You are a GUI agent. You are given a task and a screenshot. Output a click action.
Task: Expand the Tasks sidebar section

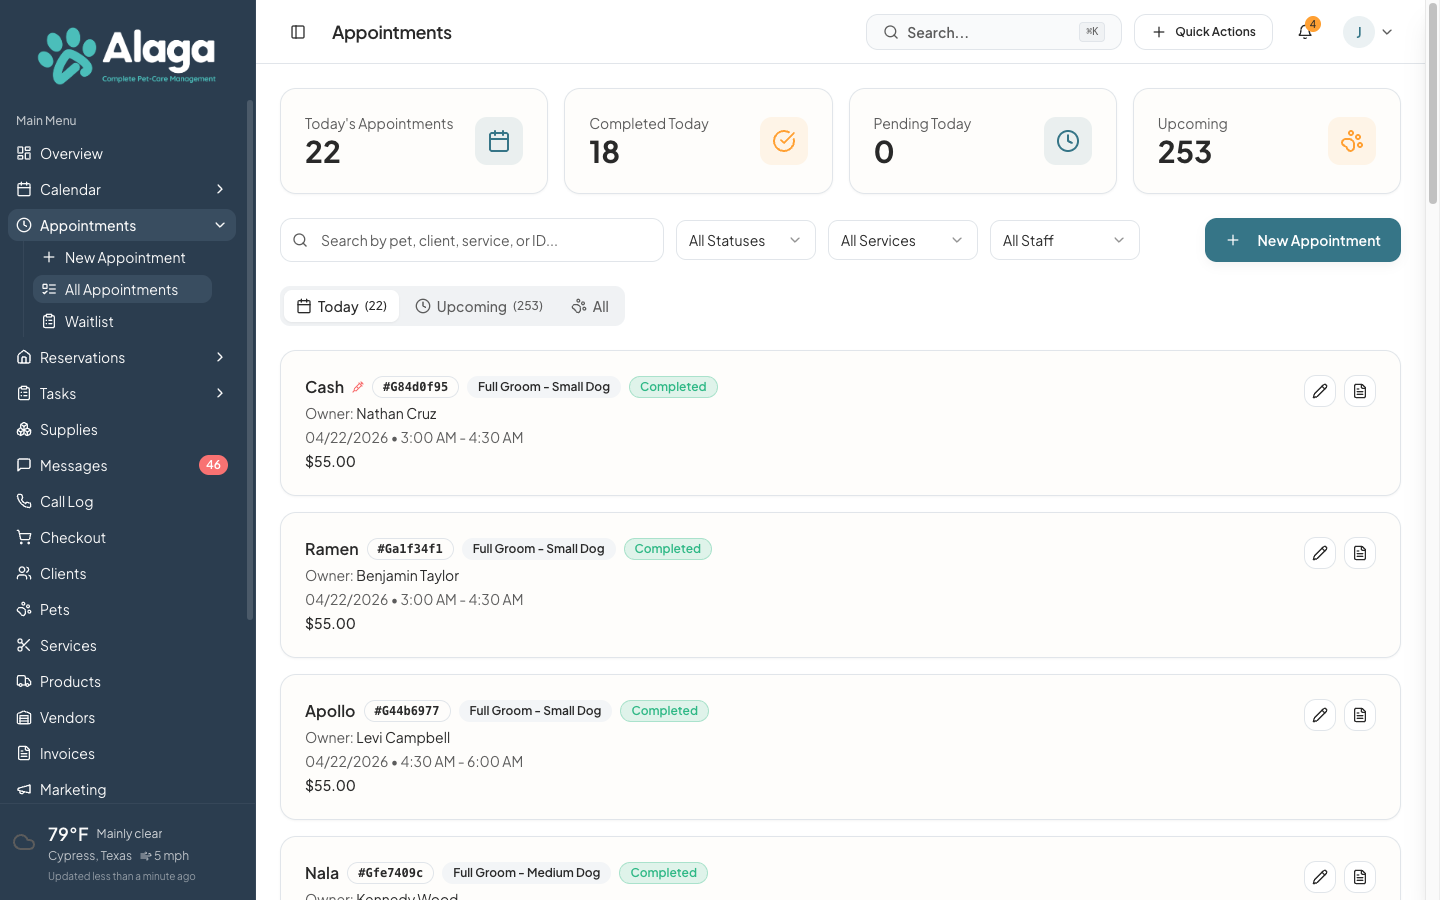[122, 393]
